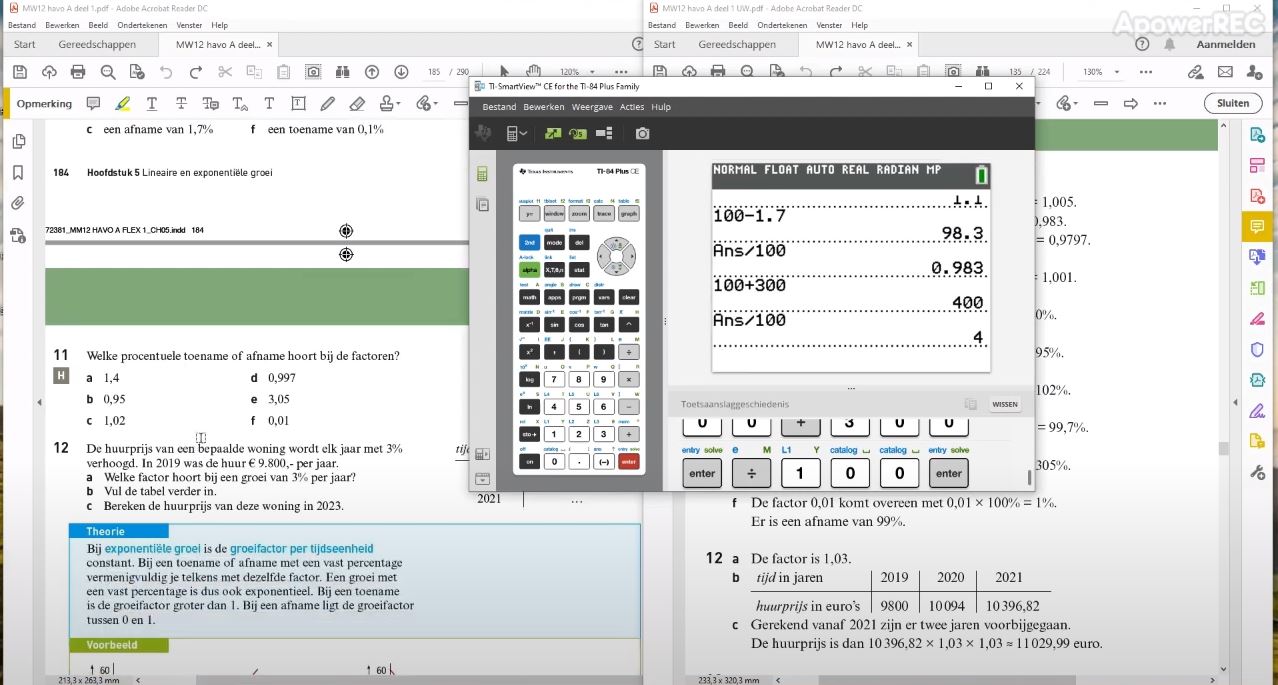Open calculator model dropdown in TI-SmartView
The height and width of the screenshot is (685, 1278).
(x=517, y=133)
